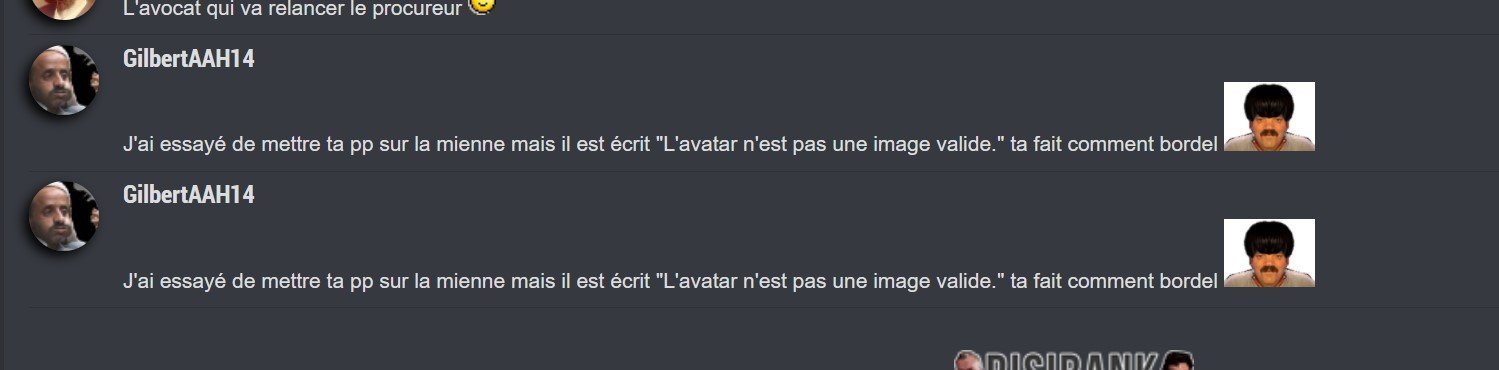Open the mustache sticker in the first message
The width and height of the screenshot is (1499, 370).
coord(1269,116)
